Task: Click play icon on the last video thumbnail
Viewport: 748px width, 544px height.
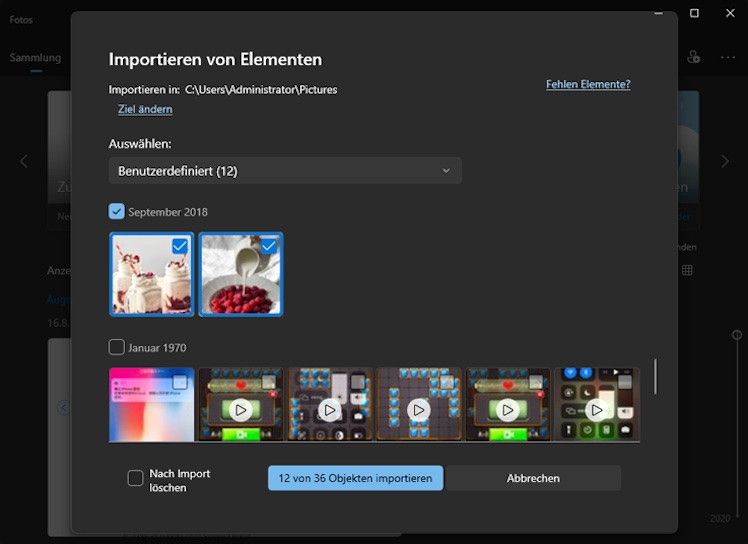Action: point(597,409)
